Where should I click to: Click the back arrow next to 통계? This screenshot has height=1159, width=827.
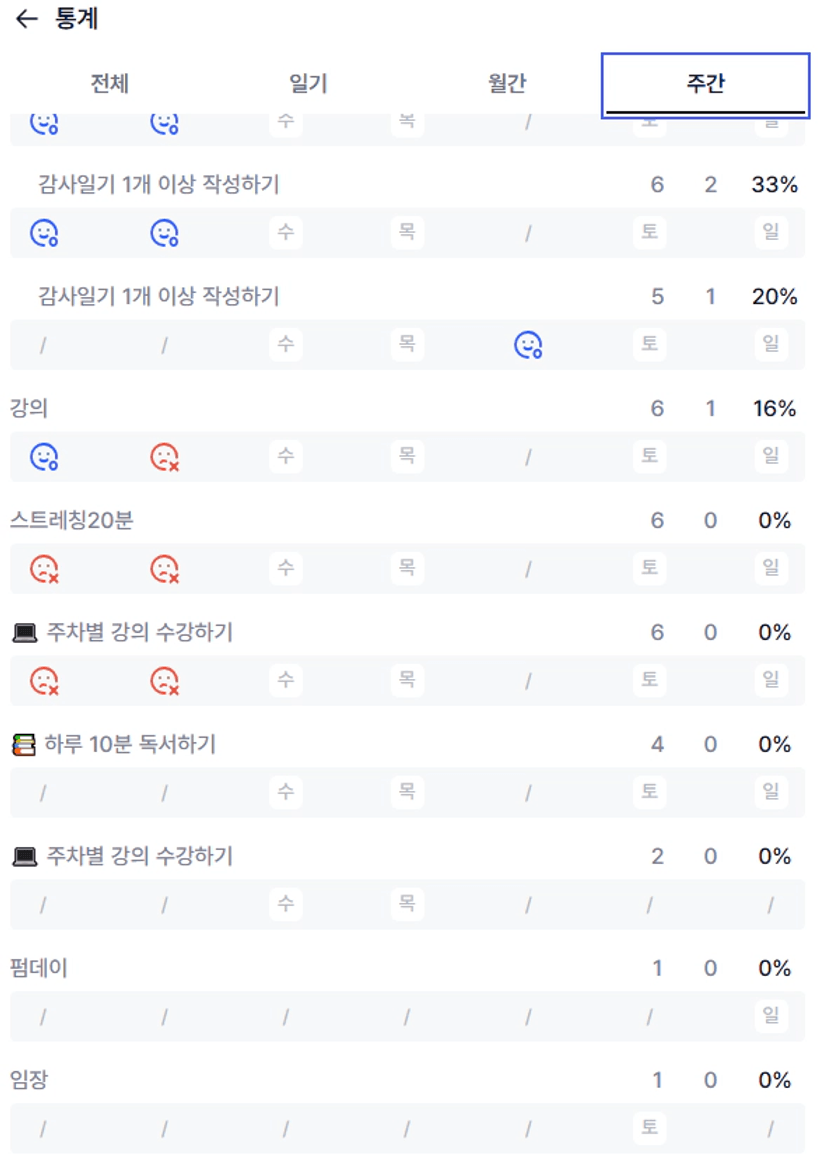click(27, 19)
